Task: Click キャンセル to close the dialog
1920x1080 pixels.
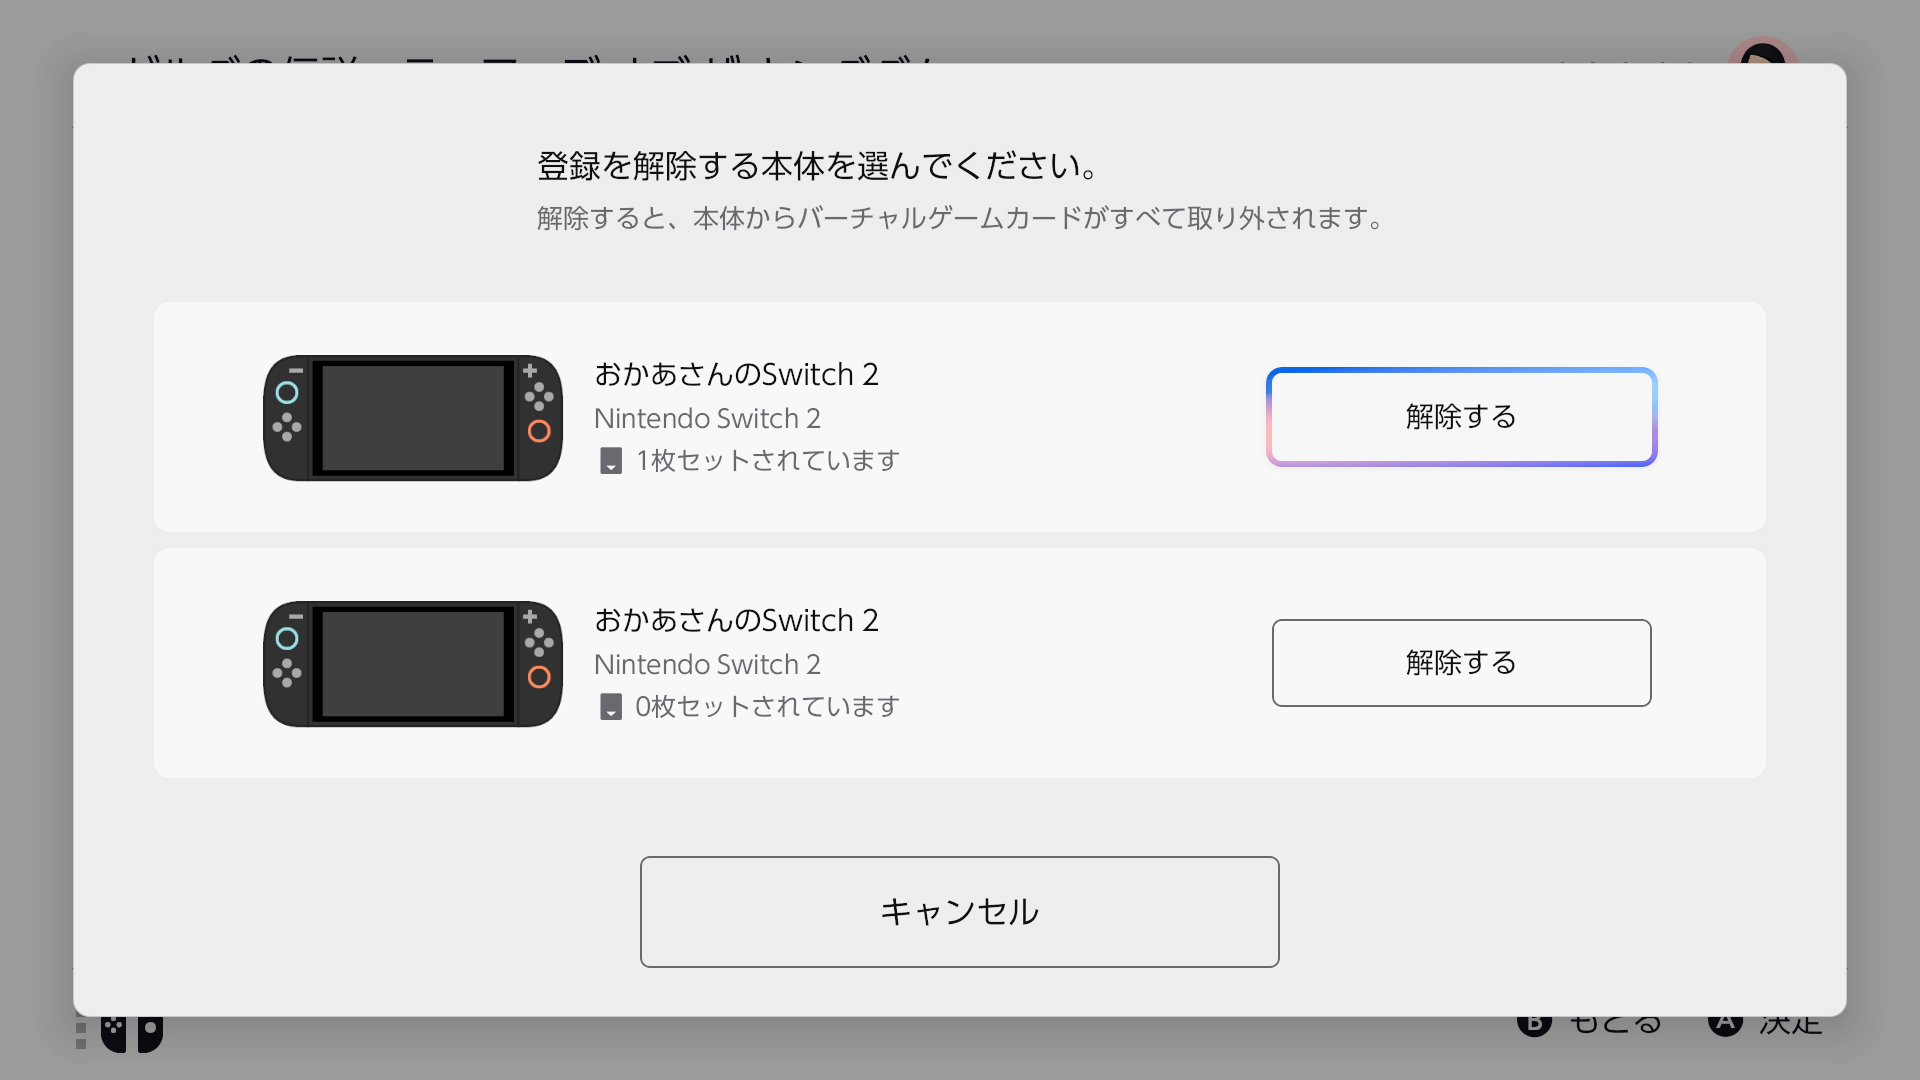Action: [x=959, y=911]
